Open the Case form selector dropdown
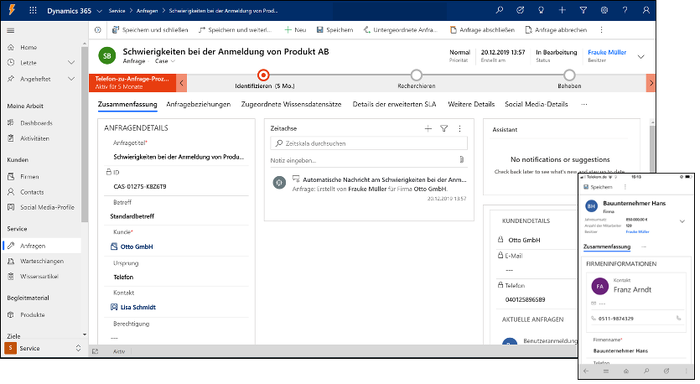 tap(165, 61)
